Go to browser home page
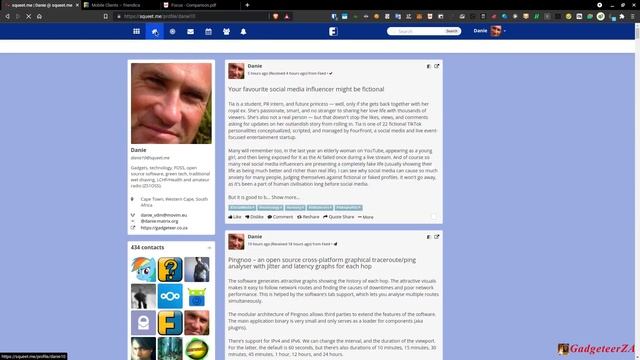The width and height of the screenshot is (640, 360). [x=39, y=16]
